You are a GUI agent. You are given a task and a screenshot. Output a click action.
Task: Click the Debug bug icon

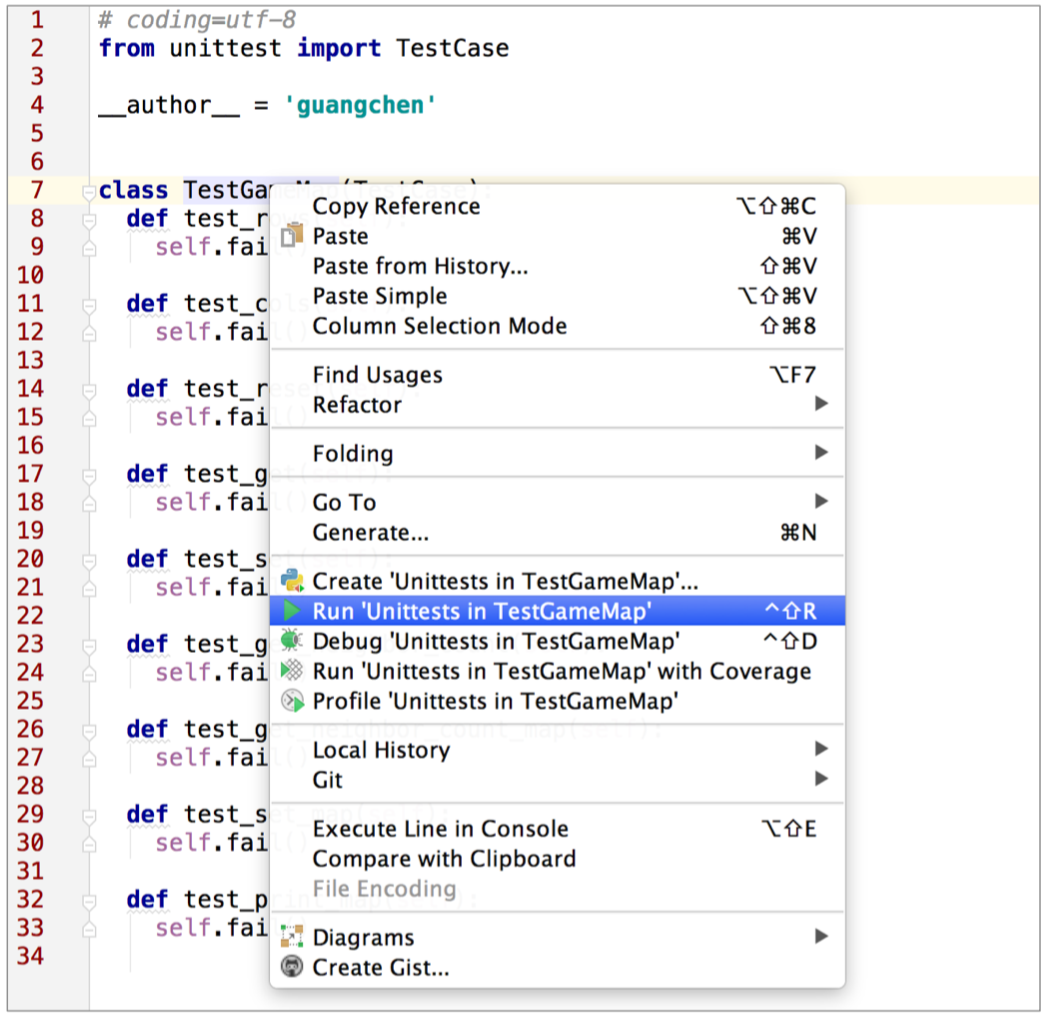point(292,640)
